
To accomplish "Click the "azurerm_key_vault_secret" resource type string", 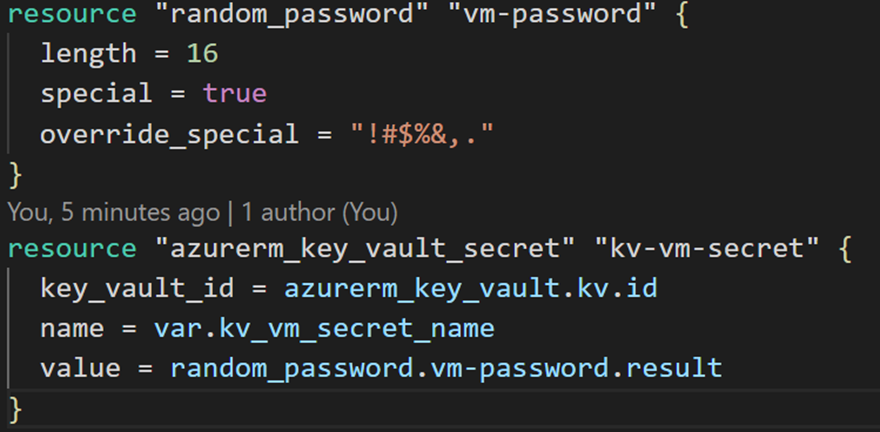I will [x=320, y=249].
